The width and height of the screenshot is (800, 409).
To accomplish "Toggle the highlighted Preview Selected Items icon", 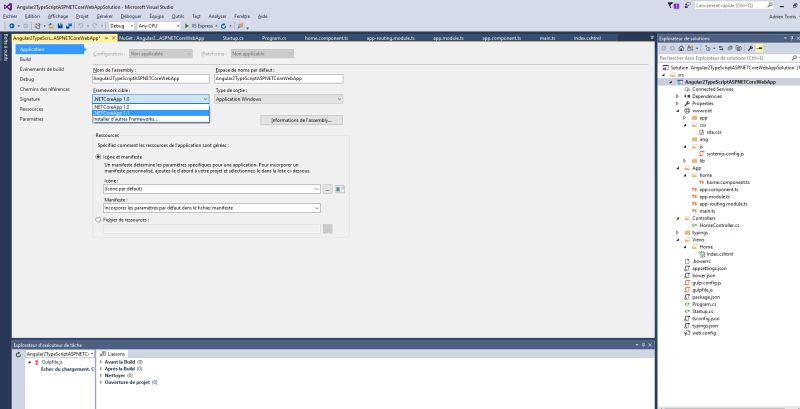I will pos(760,48).
